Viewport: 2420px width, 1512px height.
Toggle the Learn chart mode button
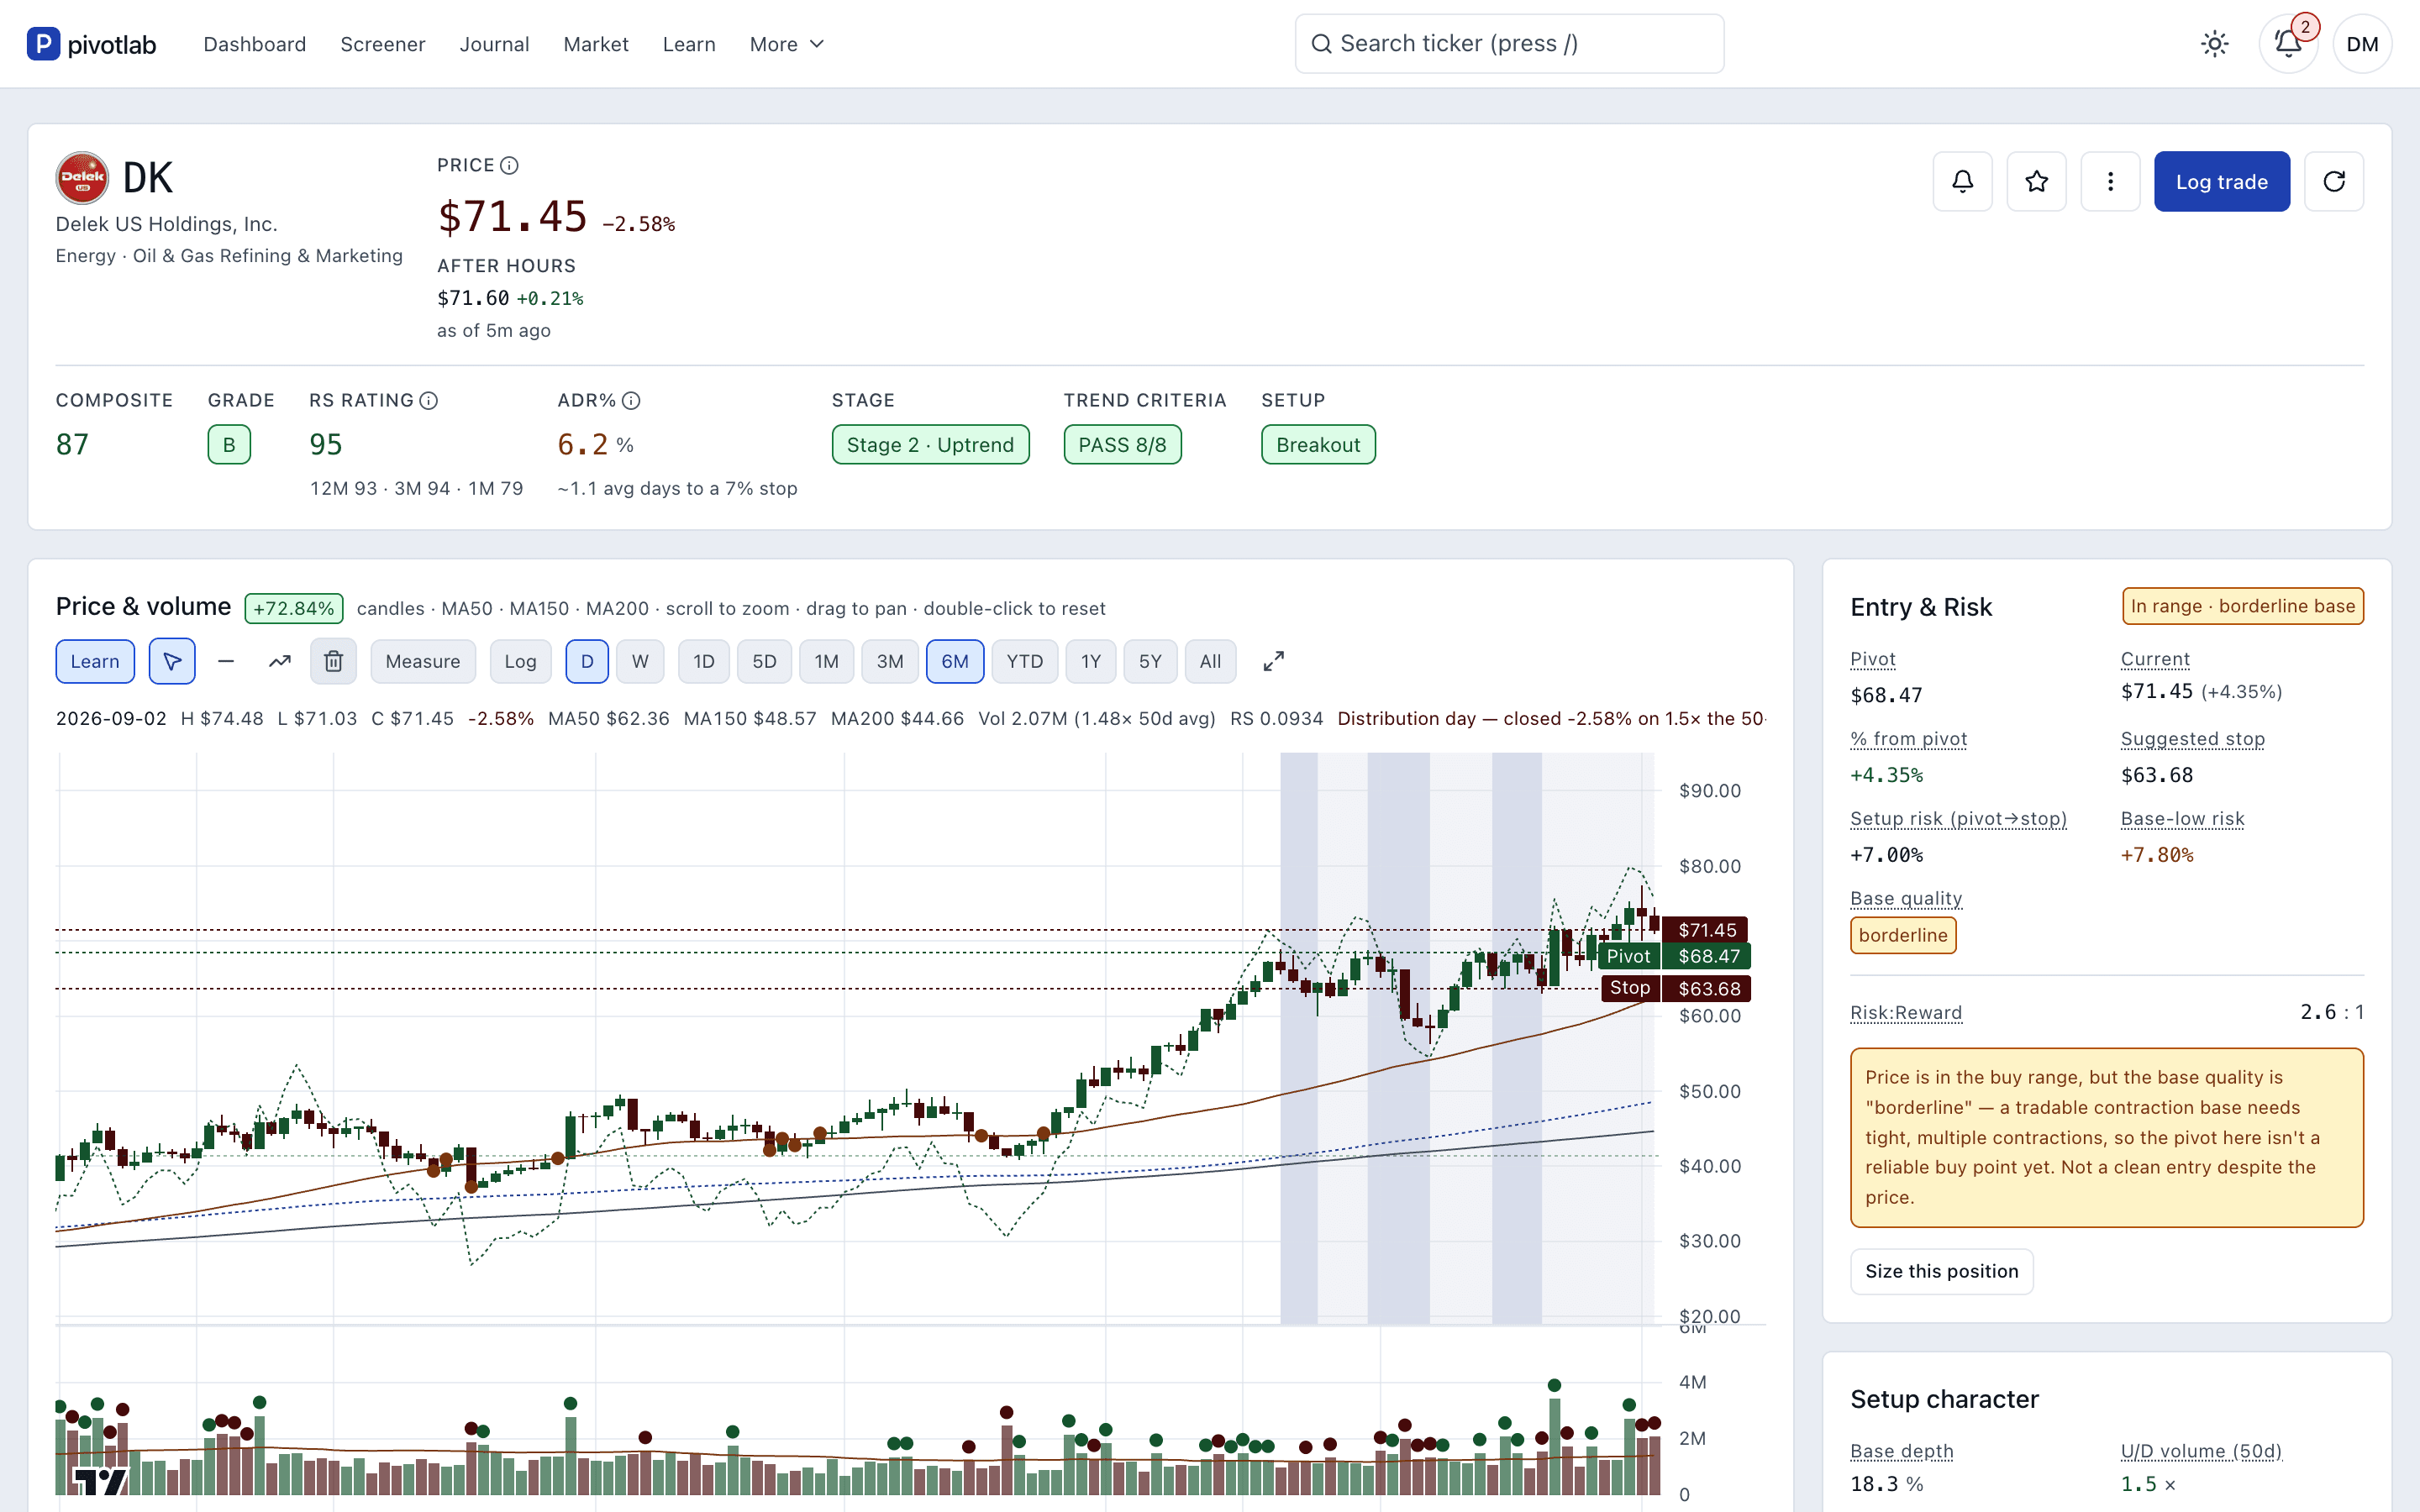[95, 661]
